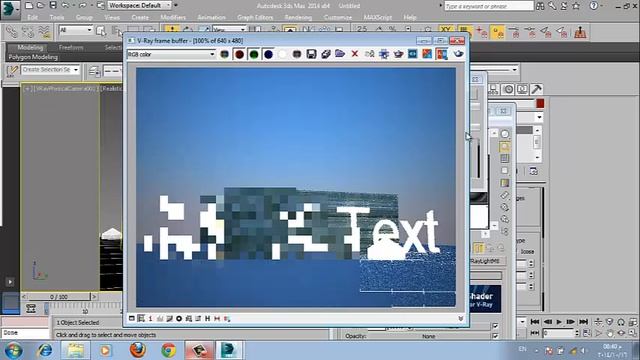The height and width of the screenshot is (360, 640).
Task: Click the Opacity None map button
Action: click(429, 336)
